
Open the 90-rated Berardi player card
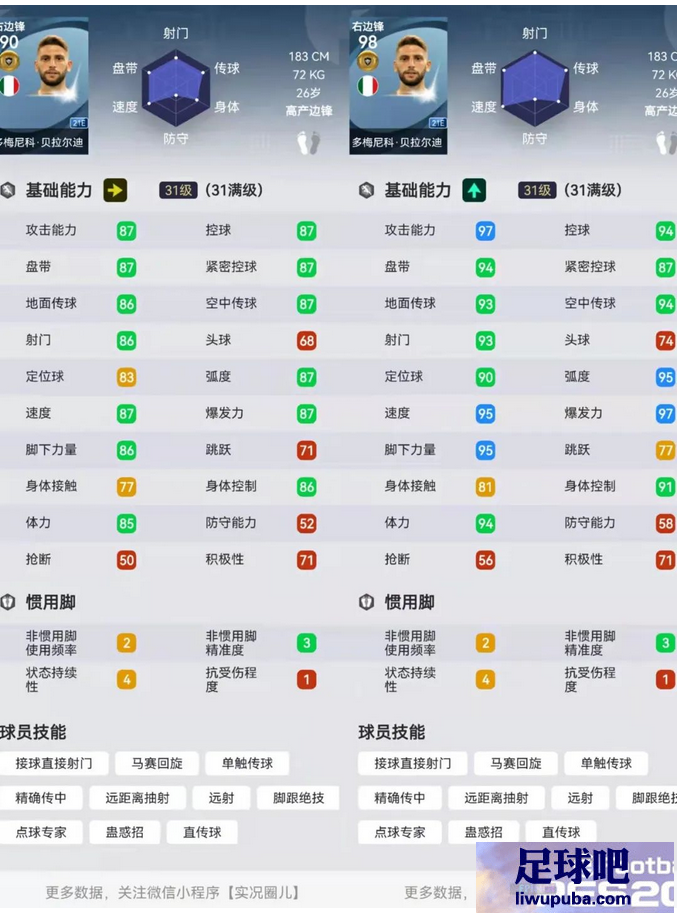pos(44,85)
